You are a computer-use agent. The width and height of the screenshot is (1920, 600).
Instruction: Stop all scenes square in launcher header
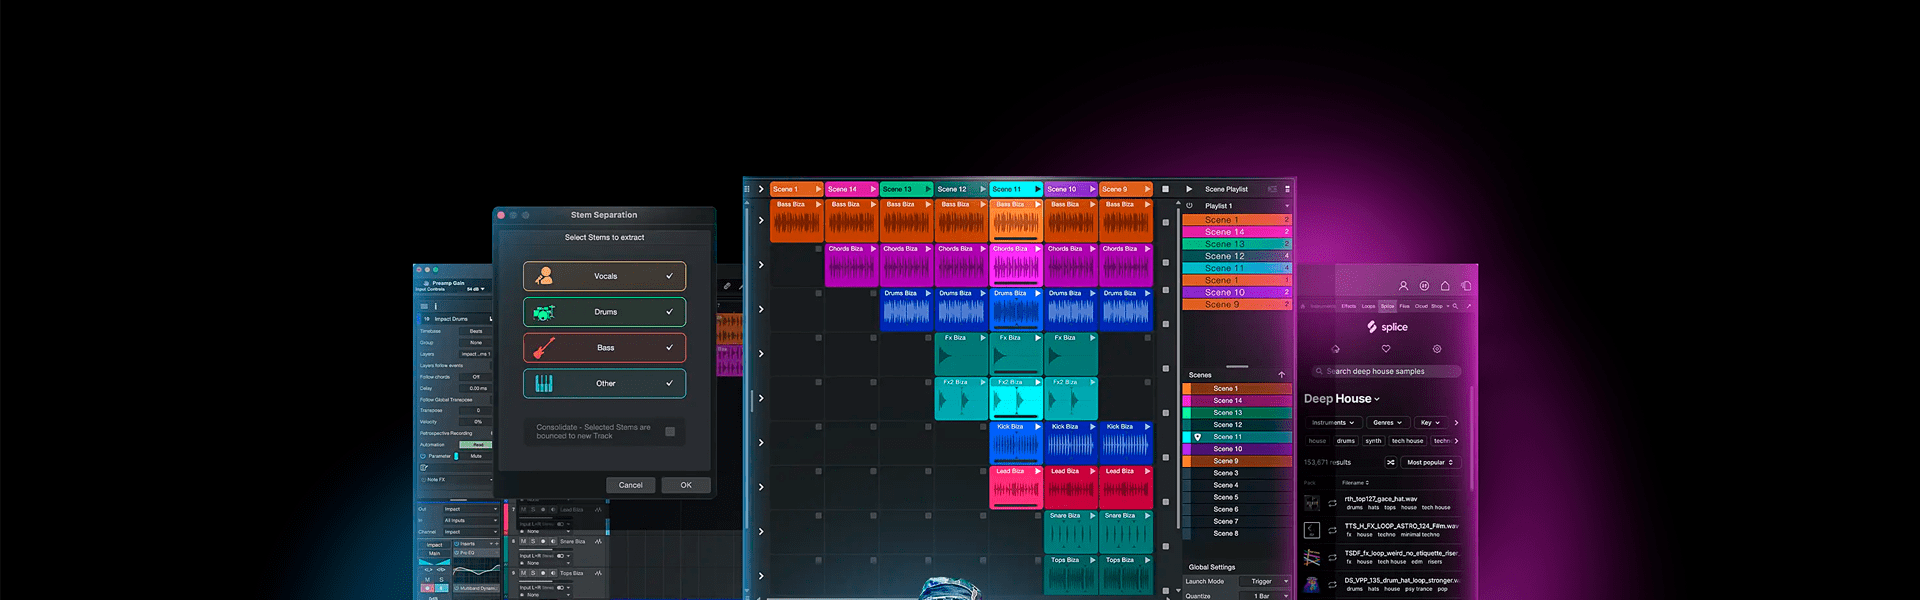1165,189
